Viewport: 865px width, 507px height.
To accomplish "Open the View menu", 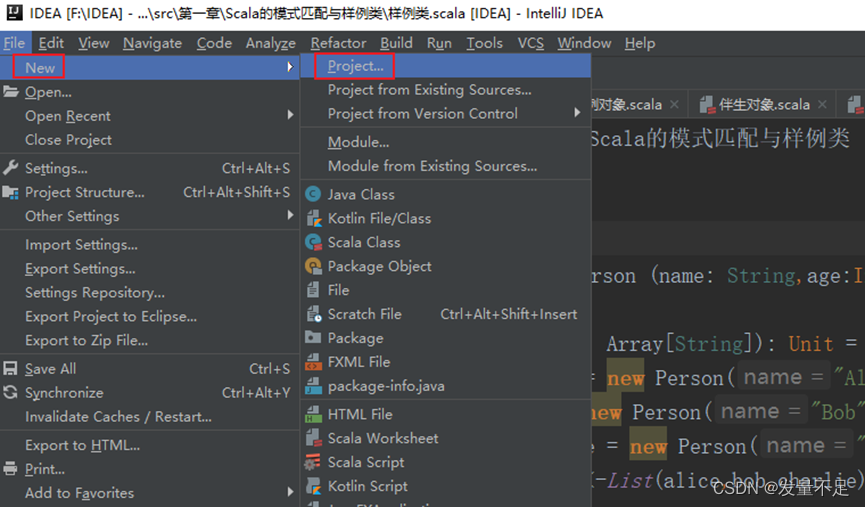I will click(x=94, y=43).
